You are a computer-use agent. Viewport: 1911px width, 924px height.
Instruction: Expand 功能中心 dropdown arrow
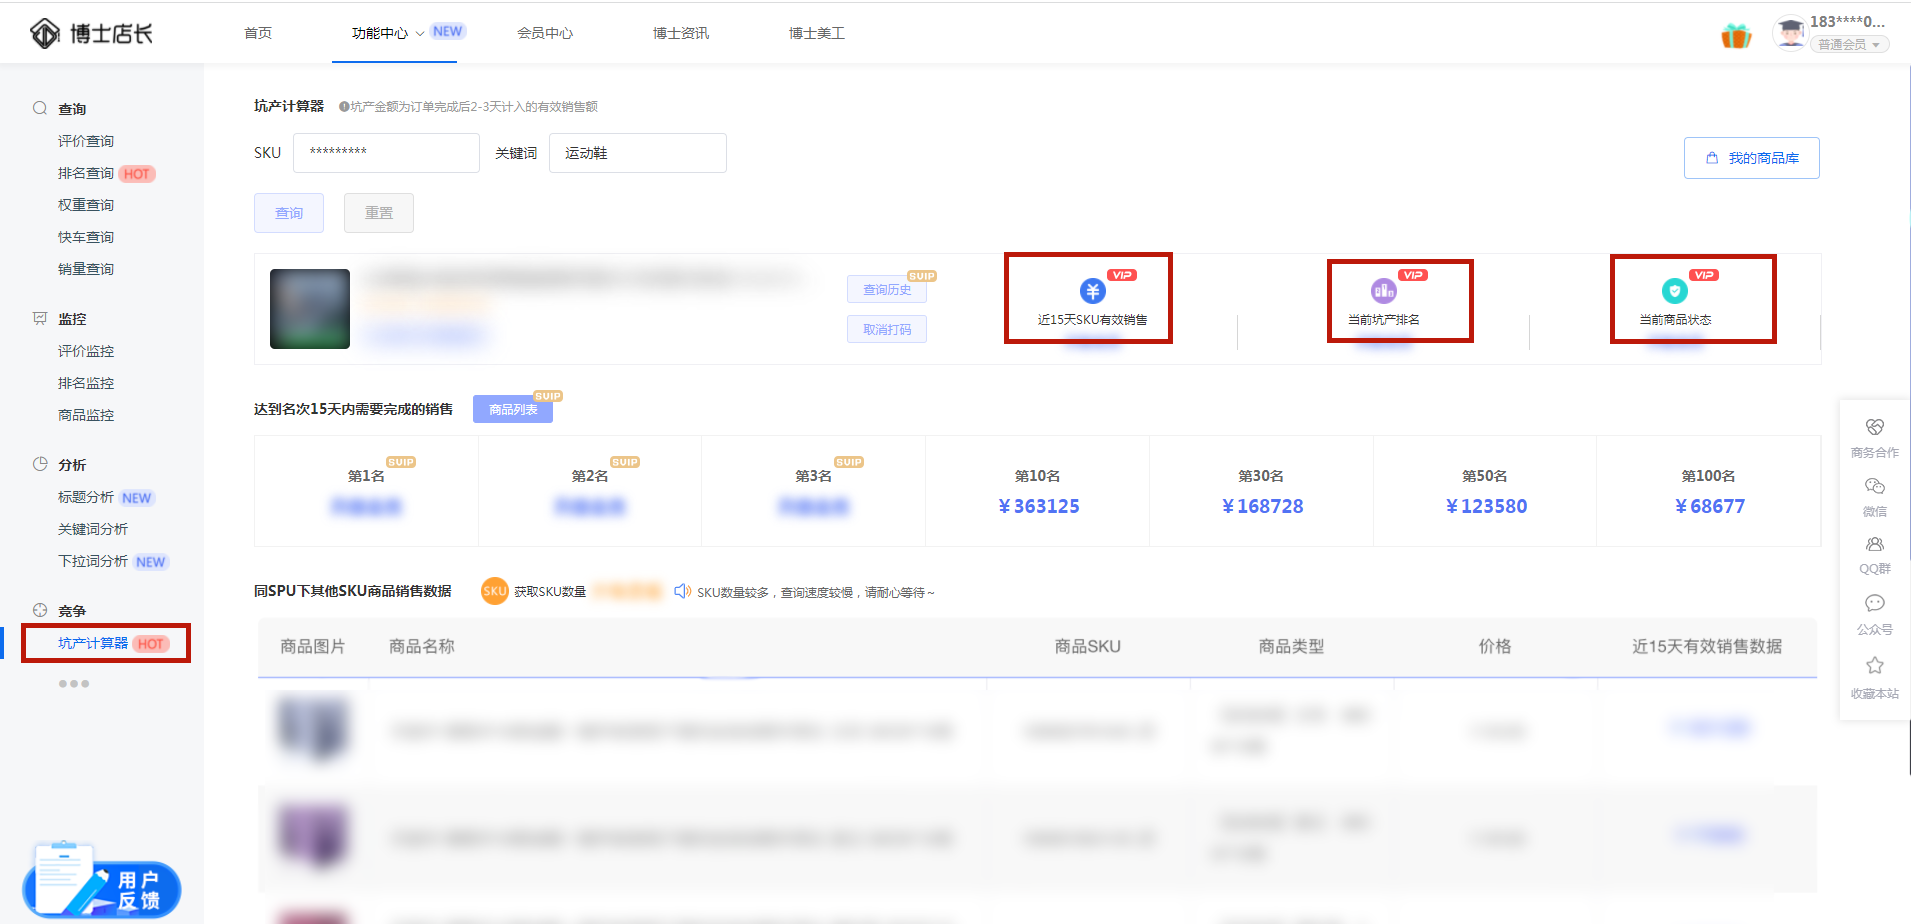(x=420, y=34)
